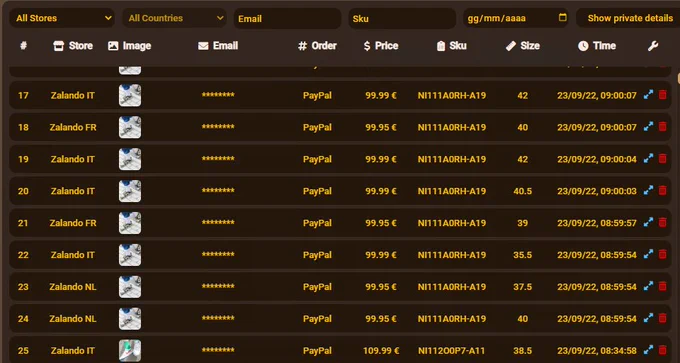Click the Image column header
The width and height of the screenshot is (680, 363).
click(x=129, y=46)
